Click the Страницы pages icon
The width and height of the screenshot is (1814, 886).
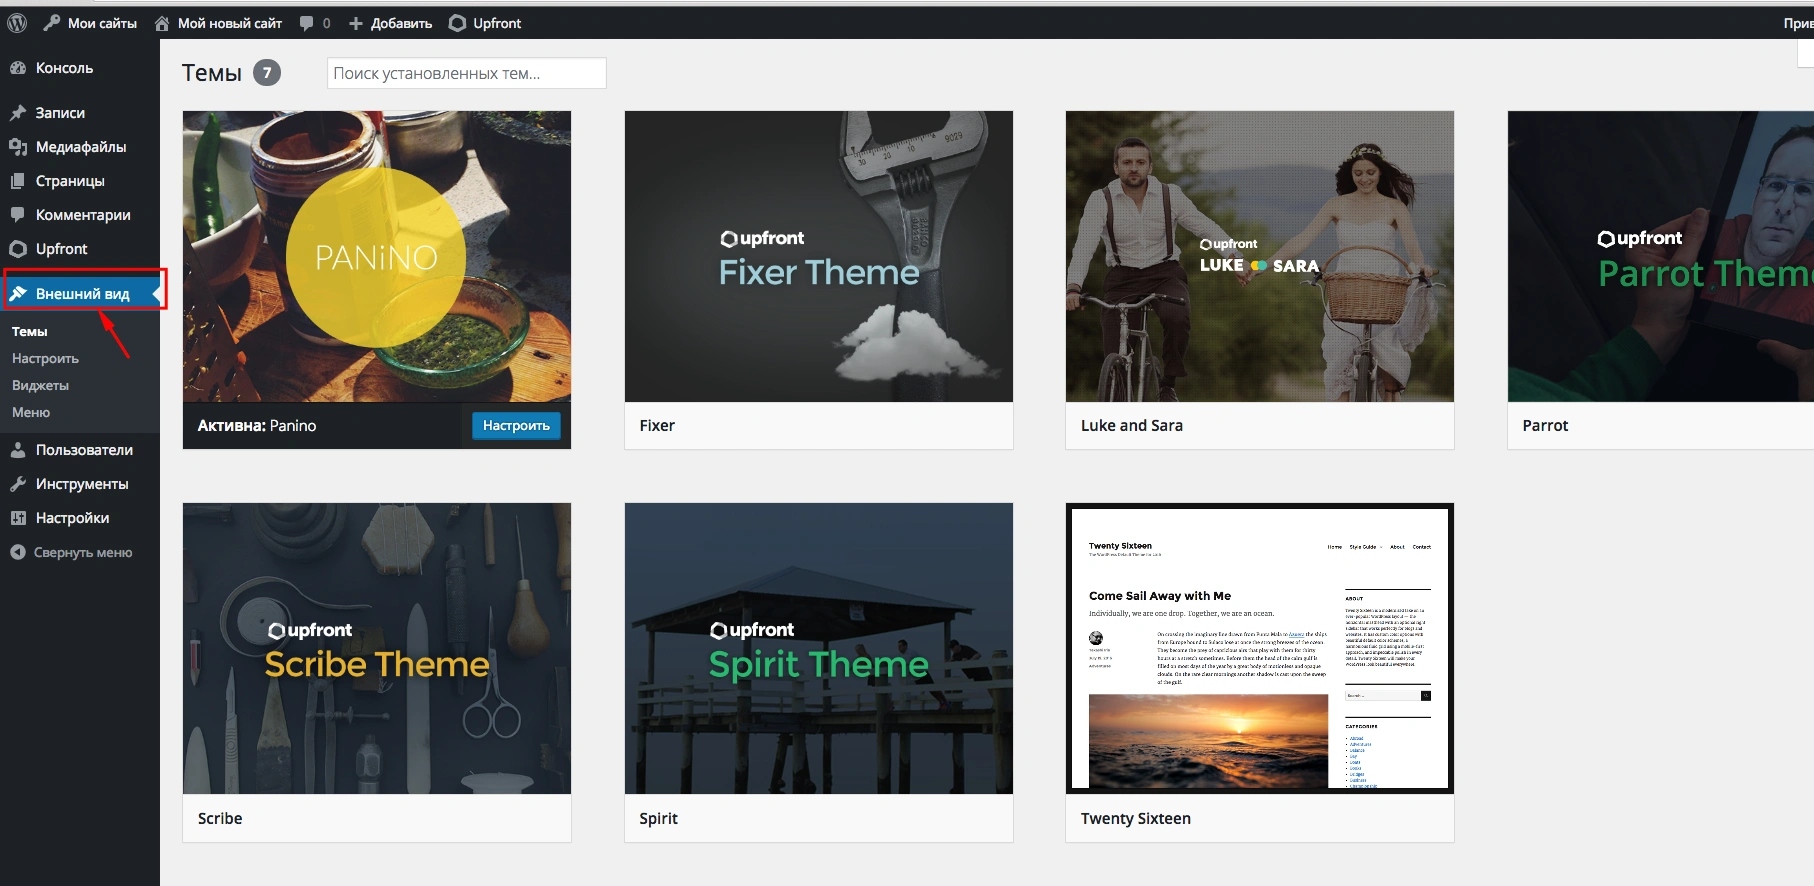18,181
